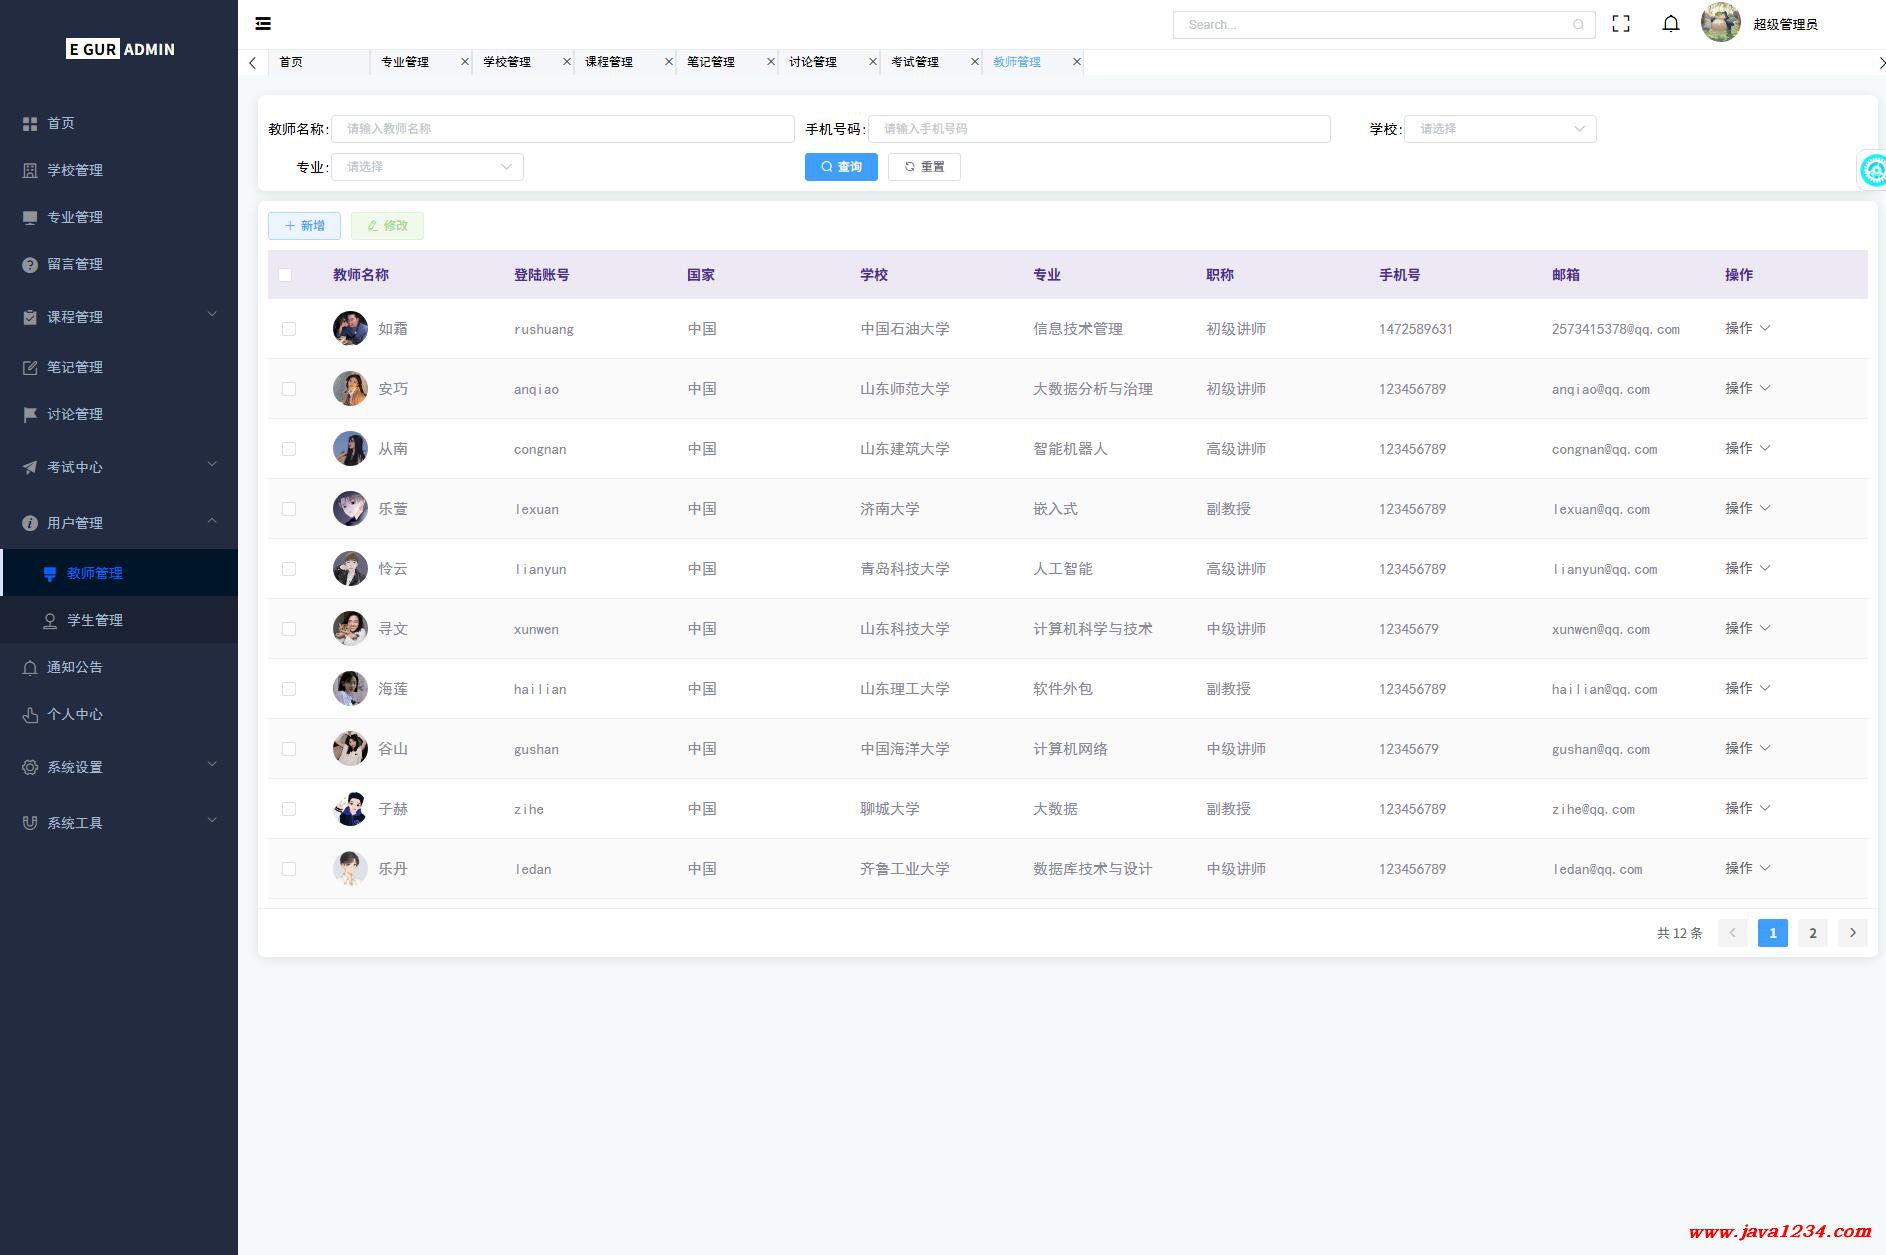Open 学生管理 in the sidebar

click(x=95, y=620)
